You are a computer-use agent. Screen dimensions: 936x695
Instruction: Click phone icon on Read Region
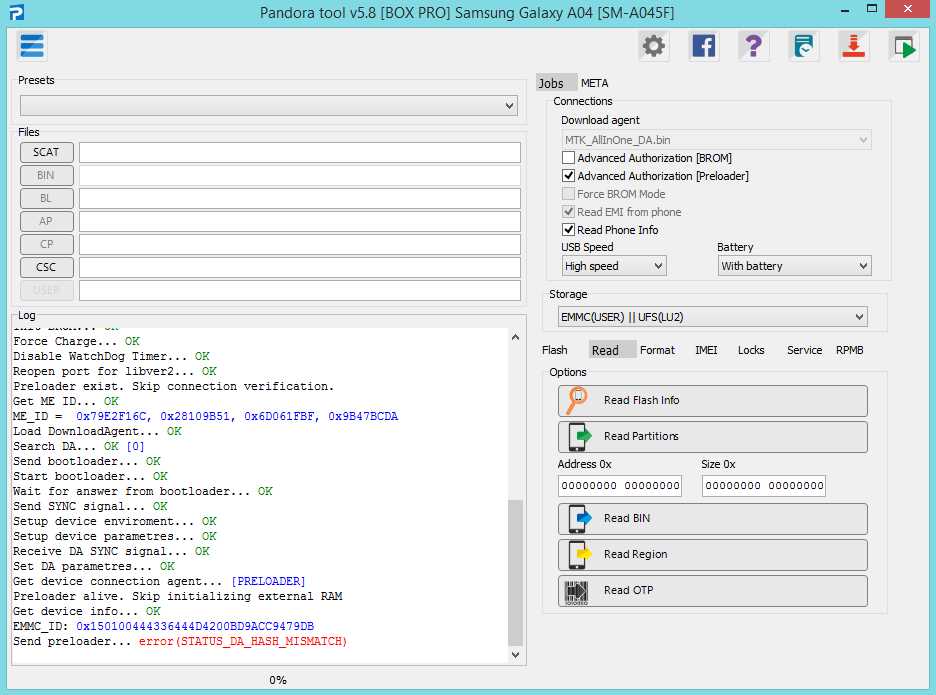(578, 554)
